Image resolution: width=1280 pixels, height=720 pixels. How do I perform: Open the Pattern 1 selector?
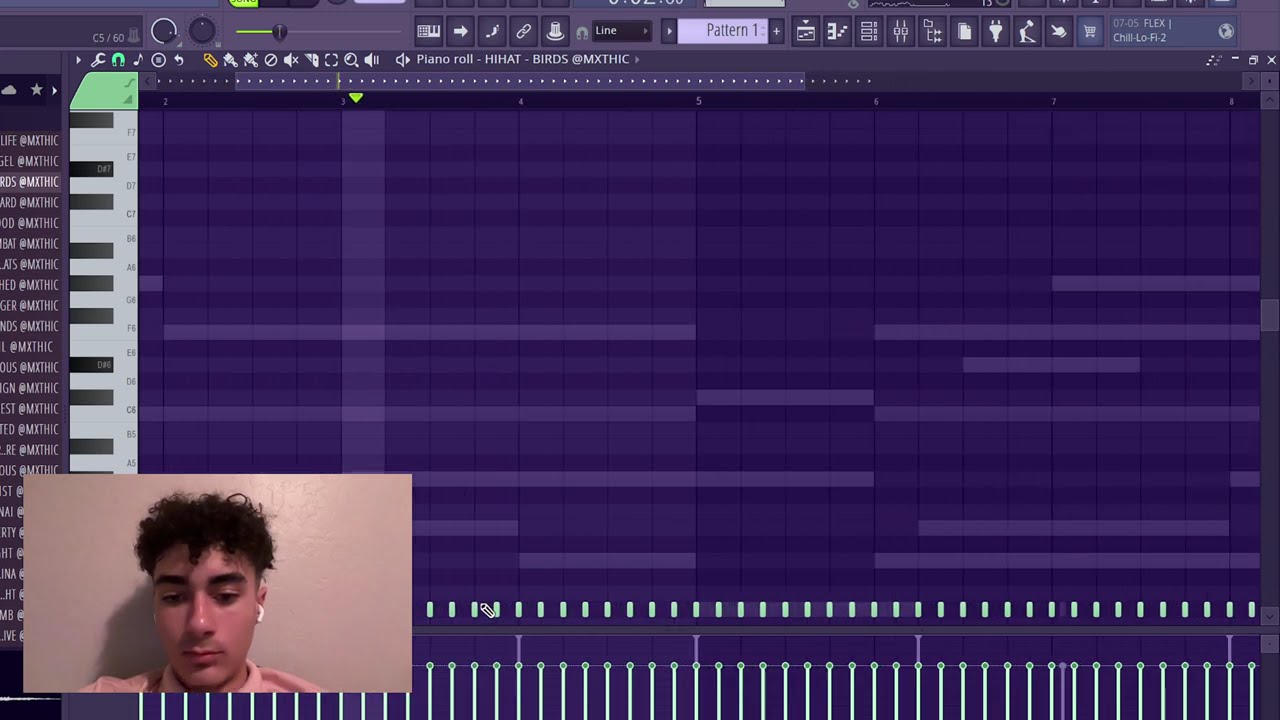pyautogui.click(x=723, y=31)
